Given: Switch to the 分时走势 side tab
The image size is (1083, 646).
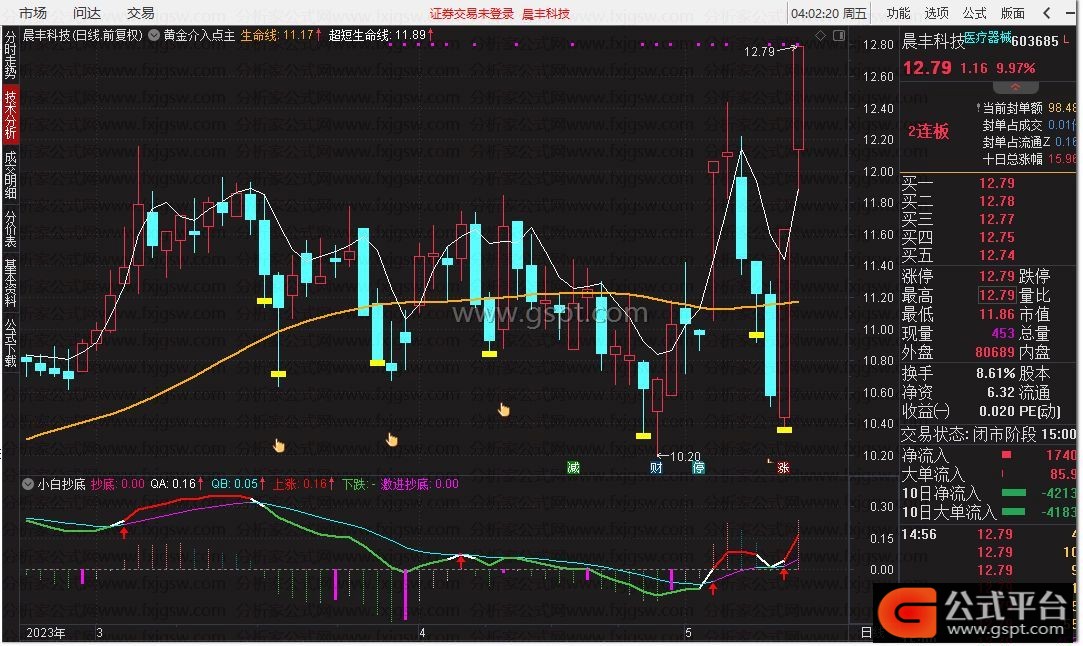Looking at the screenshot, I should click(10, 55).
